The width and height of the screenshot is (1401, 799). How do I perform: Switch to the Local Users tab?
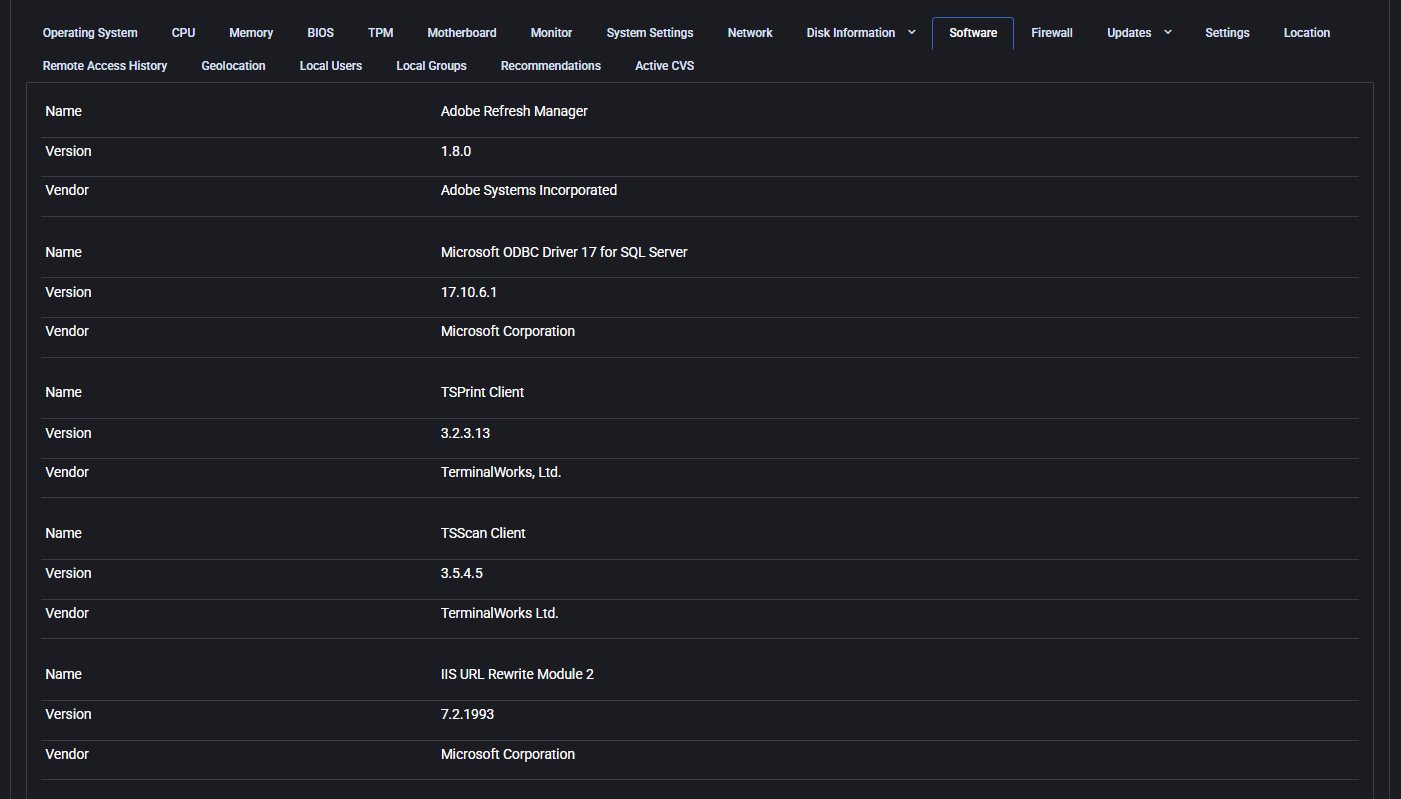tap(331, 66)
